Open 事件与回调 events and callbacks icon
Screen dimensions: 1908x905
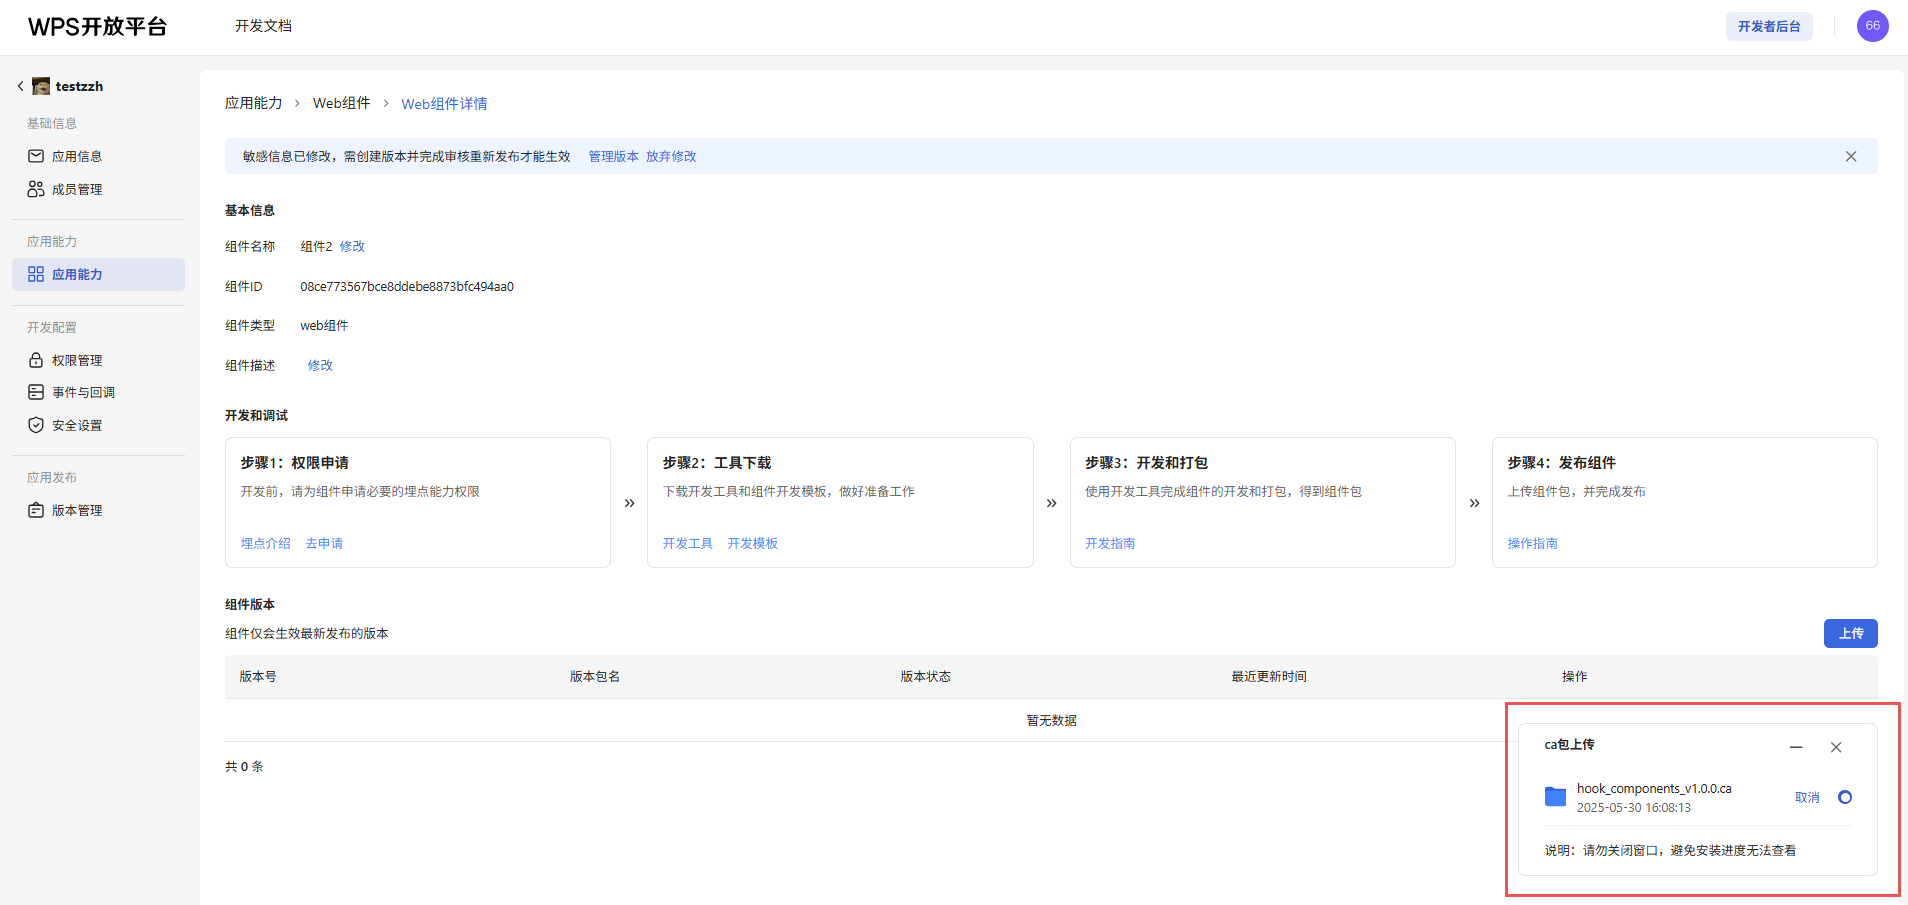(36, 391)
